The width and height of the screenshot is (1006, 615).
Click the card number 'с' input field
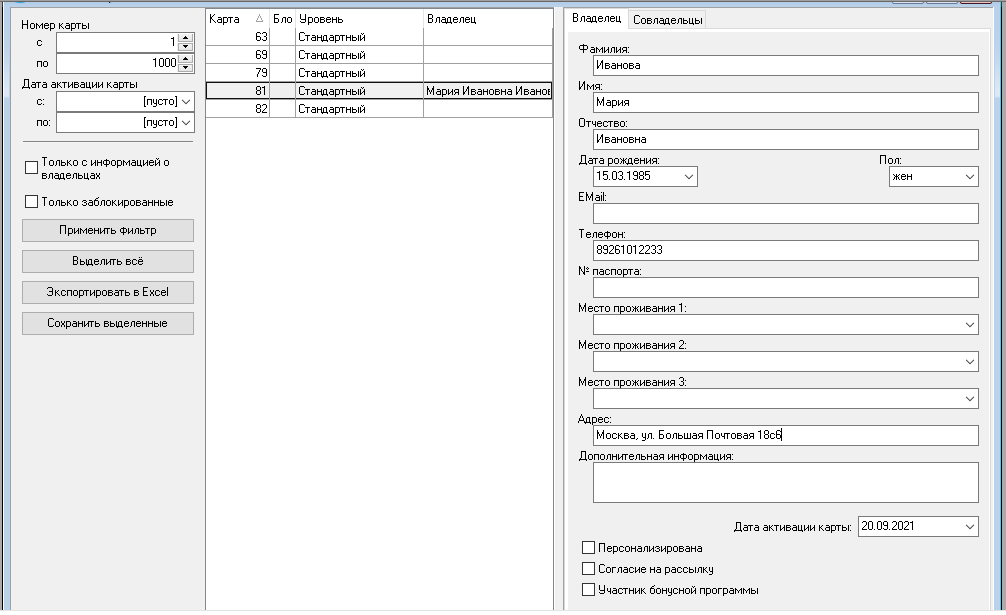point(117,42)
